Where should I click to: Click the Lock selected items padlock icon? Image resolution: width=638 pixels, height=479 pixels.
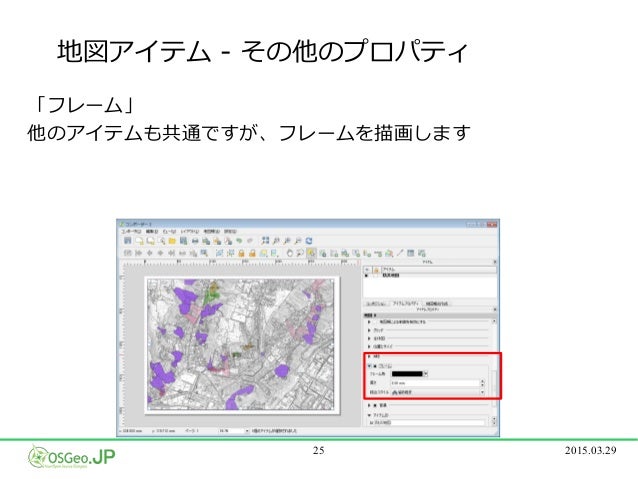point(242,253)
